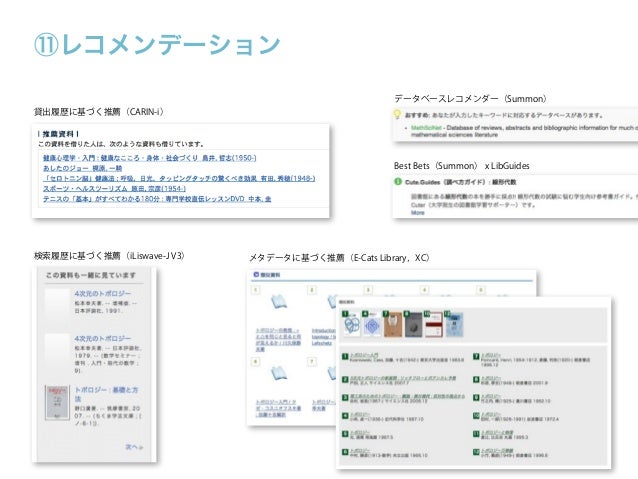
Task: Click the この資料も一緒に見ています heading
Action: (x=91, y=275)
